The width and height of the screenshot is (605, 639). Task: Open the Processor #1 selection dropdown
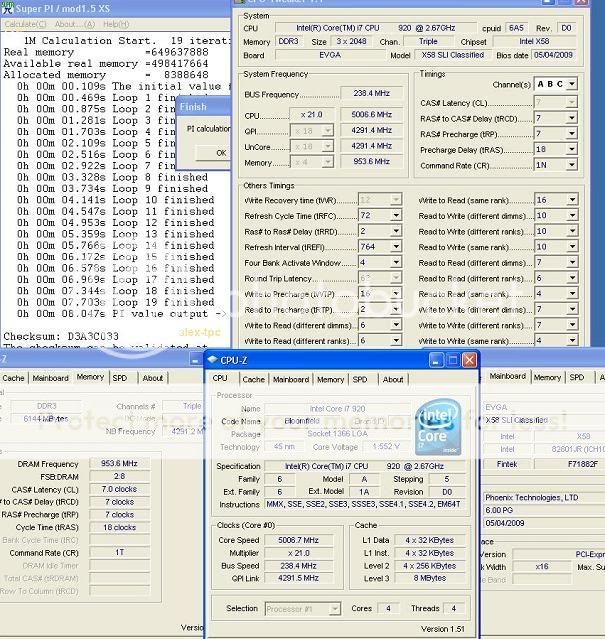[x=334, y=609]
